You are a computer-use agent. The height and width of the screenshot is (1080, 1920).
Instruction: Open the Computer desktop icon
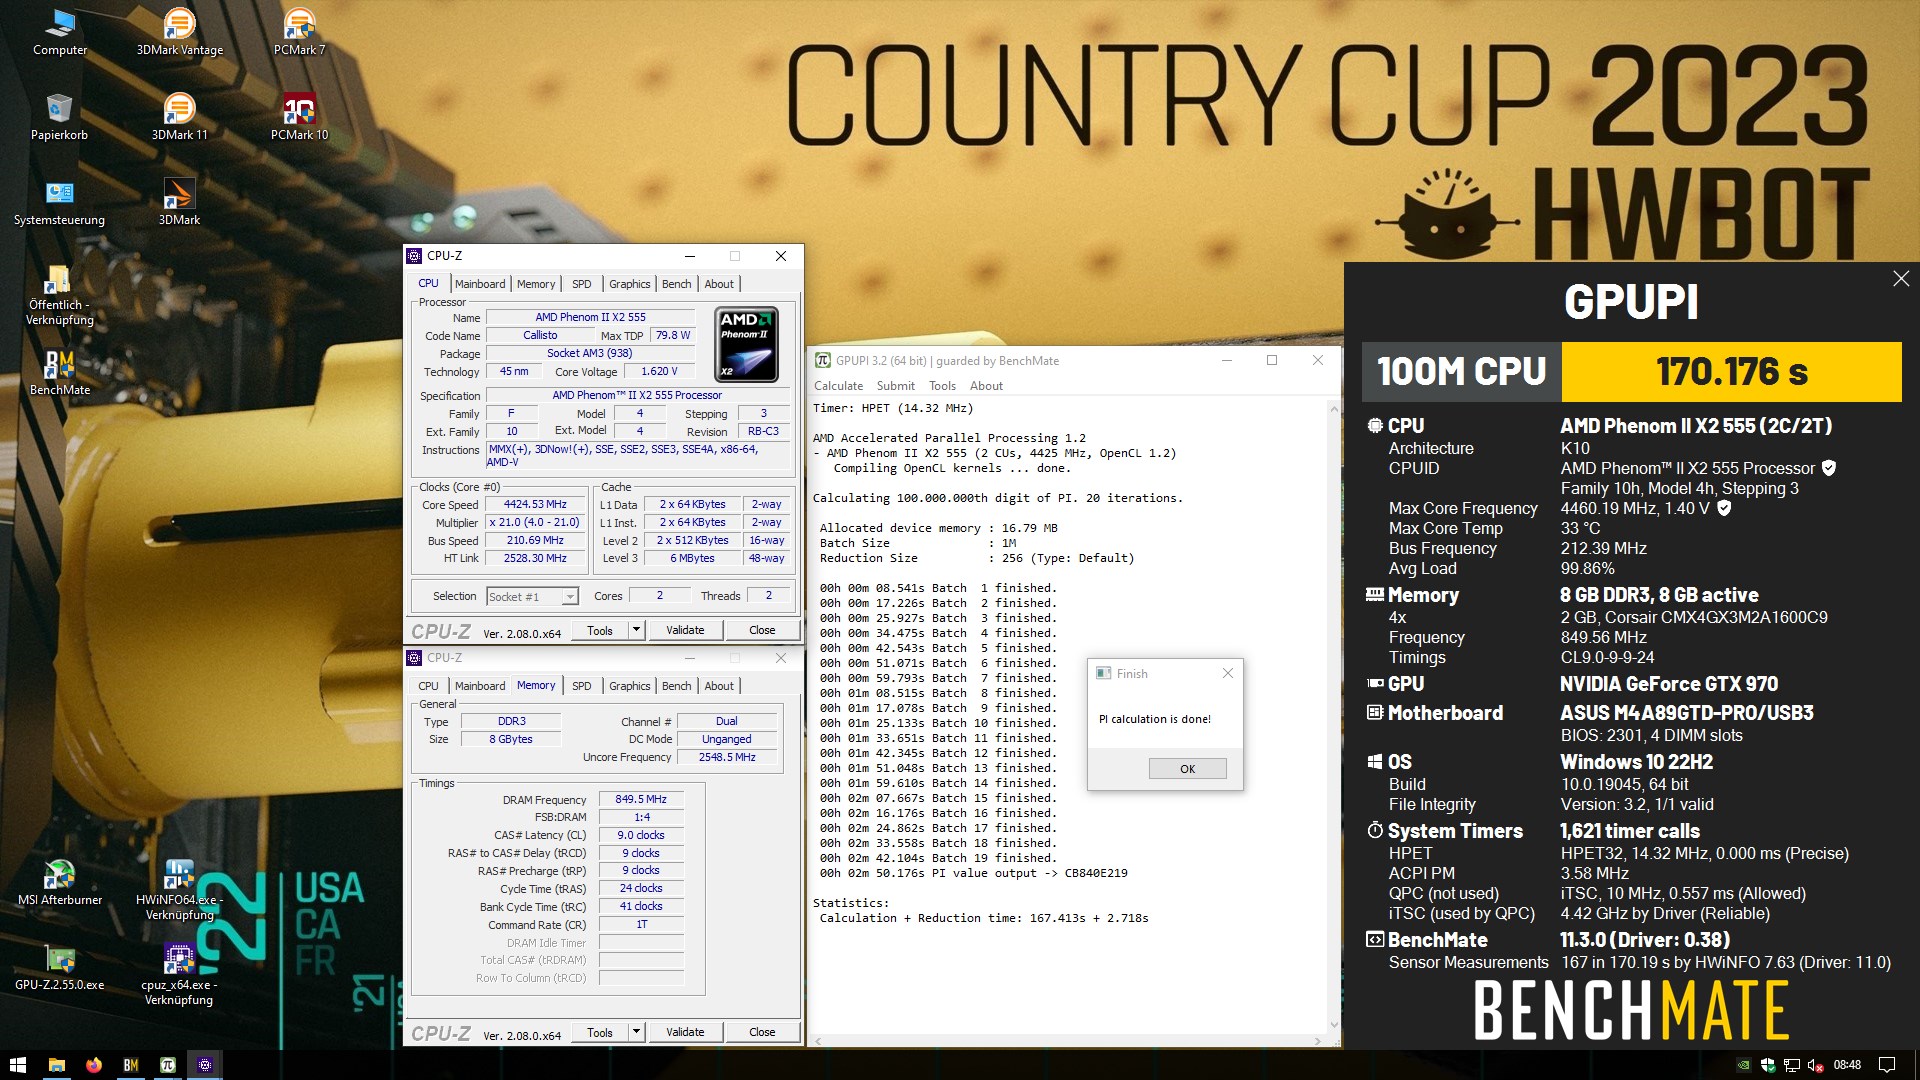(60, 32)
